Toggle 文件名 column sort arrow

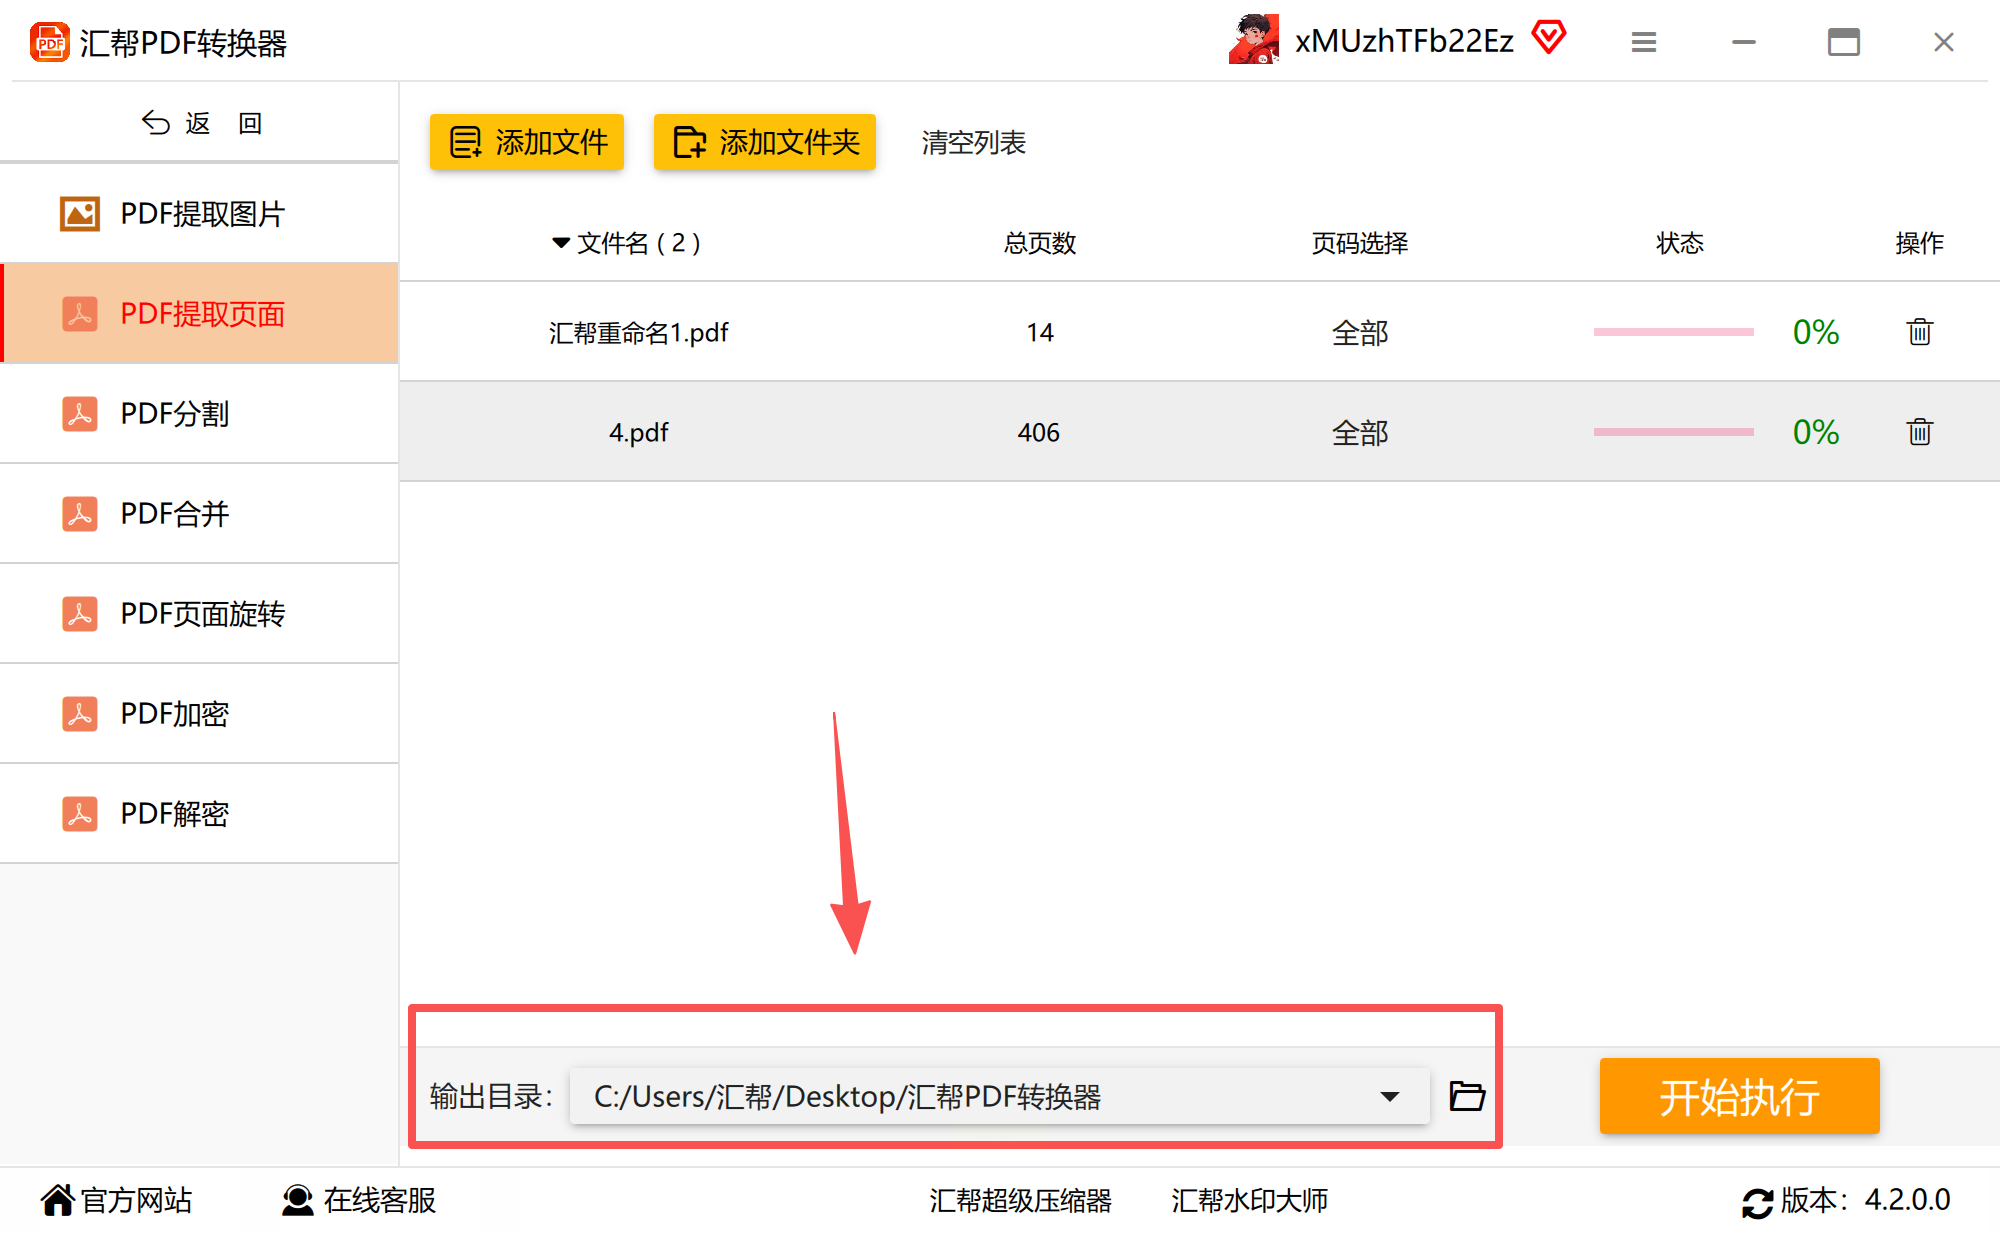560,243
